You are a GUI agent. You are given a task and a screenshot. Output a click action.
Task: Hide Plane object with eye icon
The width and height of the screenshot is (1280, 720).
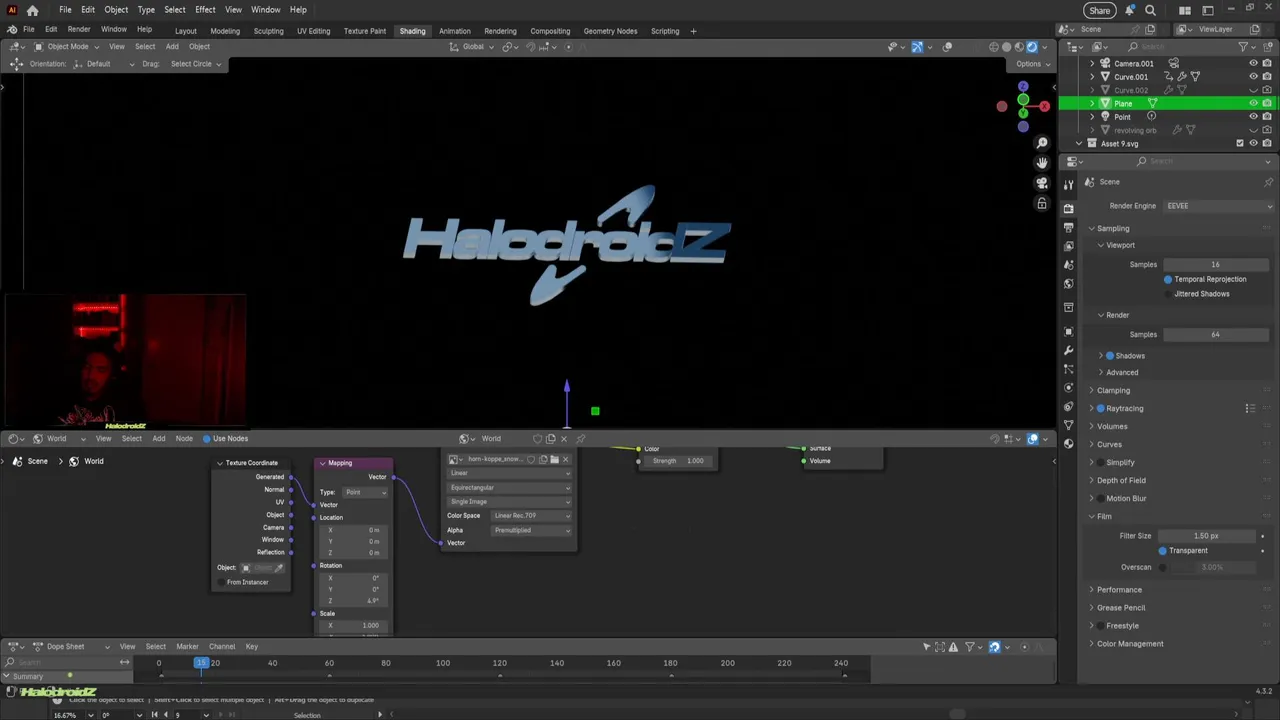pos(1253,103)
